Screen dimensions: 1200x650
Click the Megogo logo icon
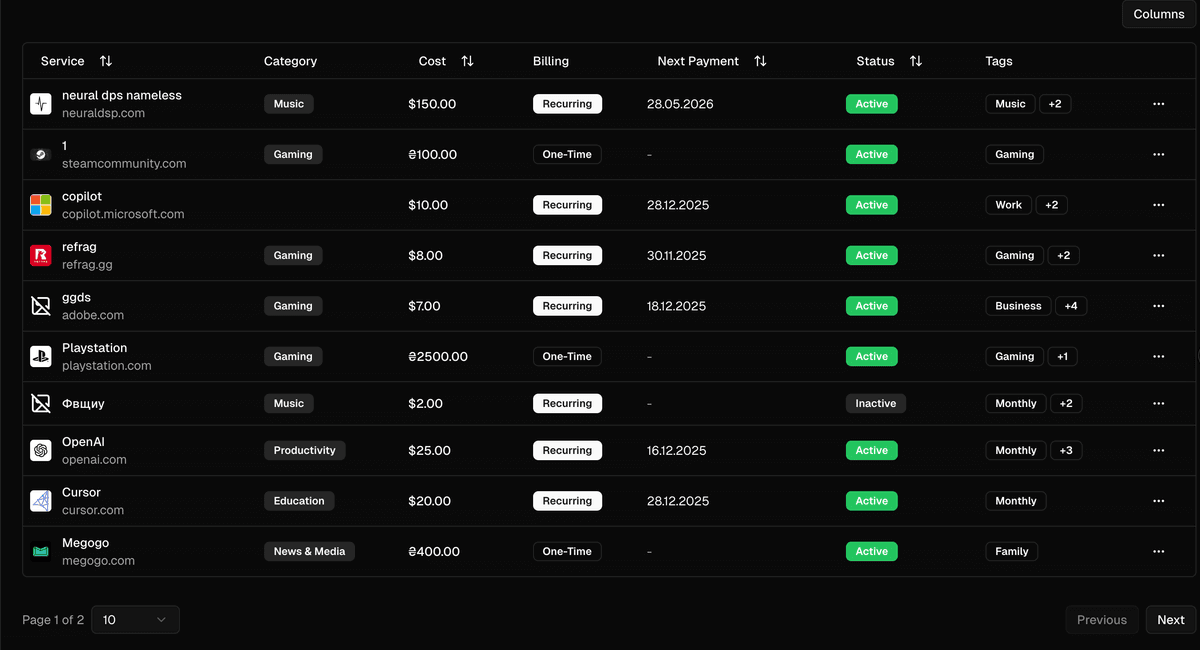click(x=40, y=551)
